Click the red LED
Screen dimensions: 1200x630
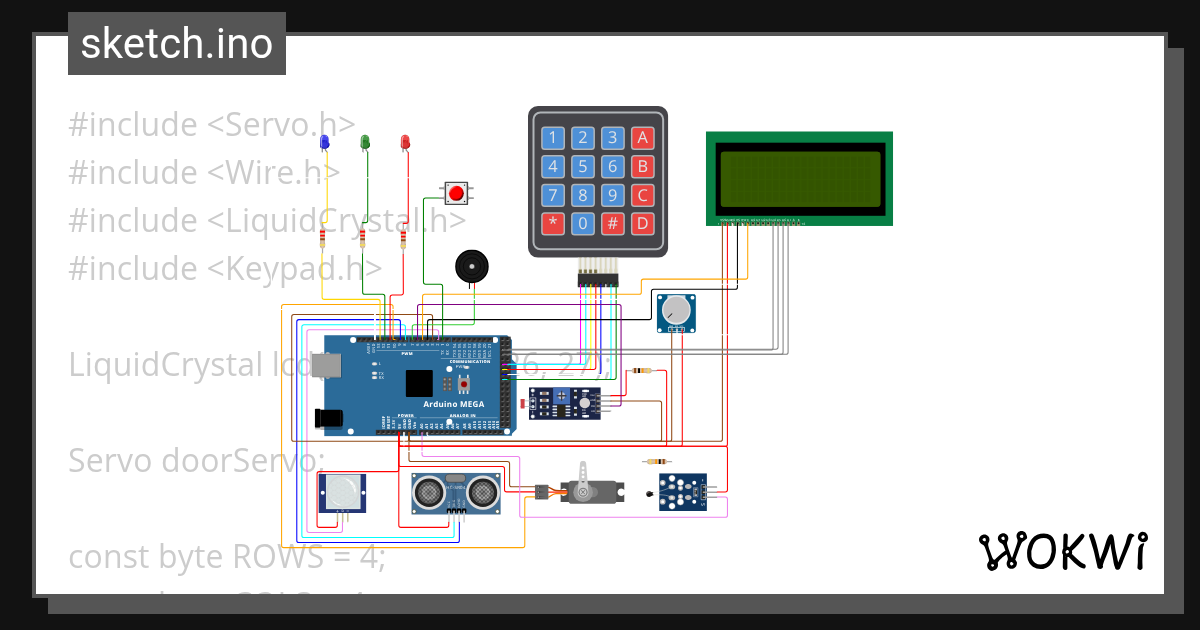coord(403,142)
